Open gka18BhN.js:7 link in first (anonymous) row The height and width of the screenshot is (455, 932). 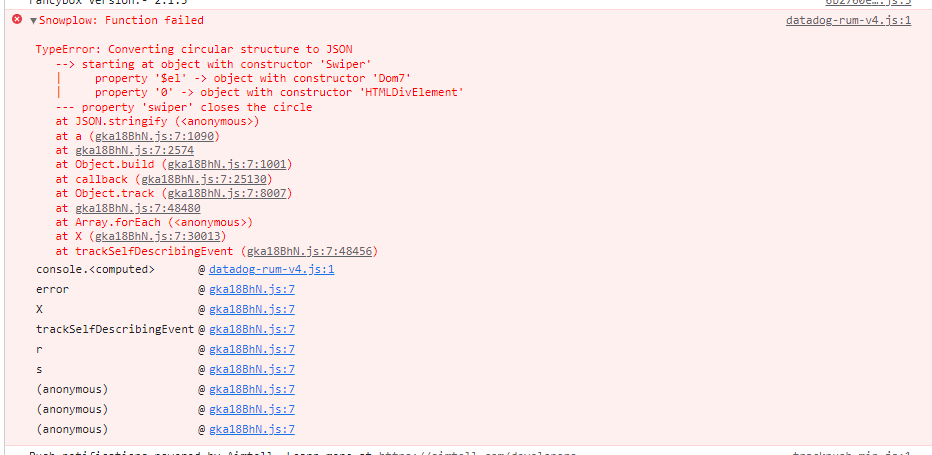252,390
